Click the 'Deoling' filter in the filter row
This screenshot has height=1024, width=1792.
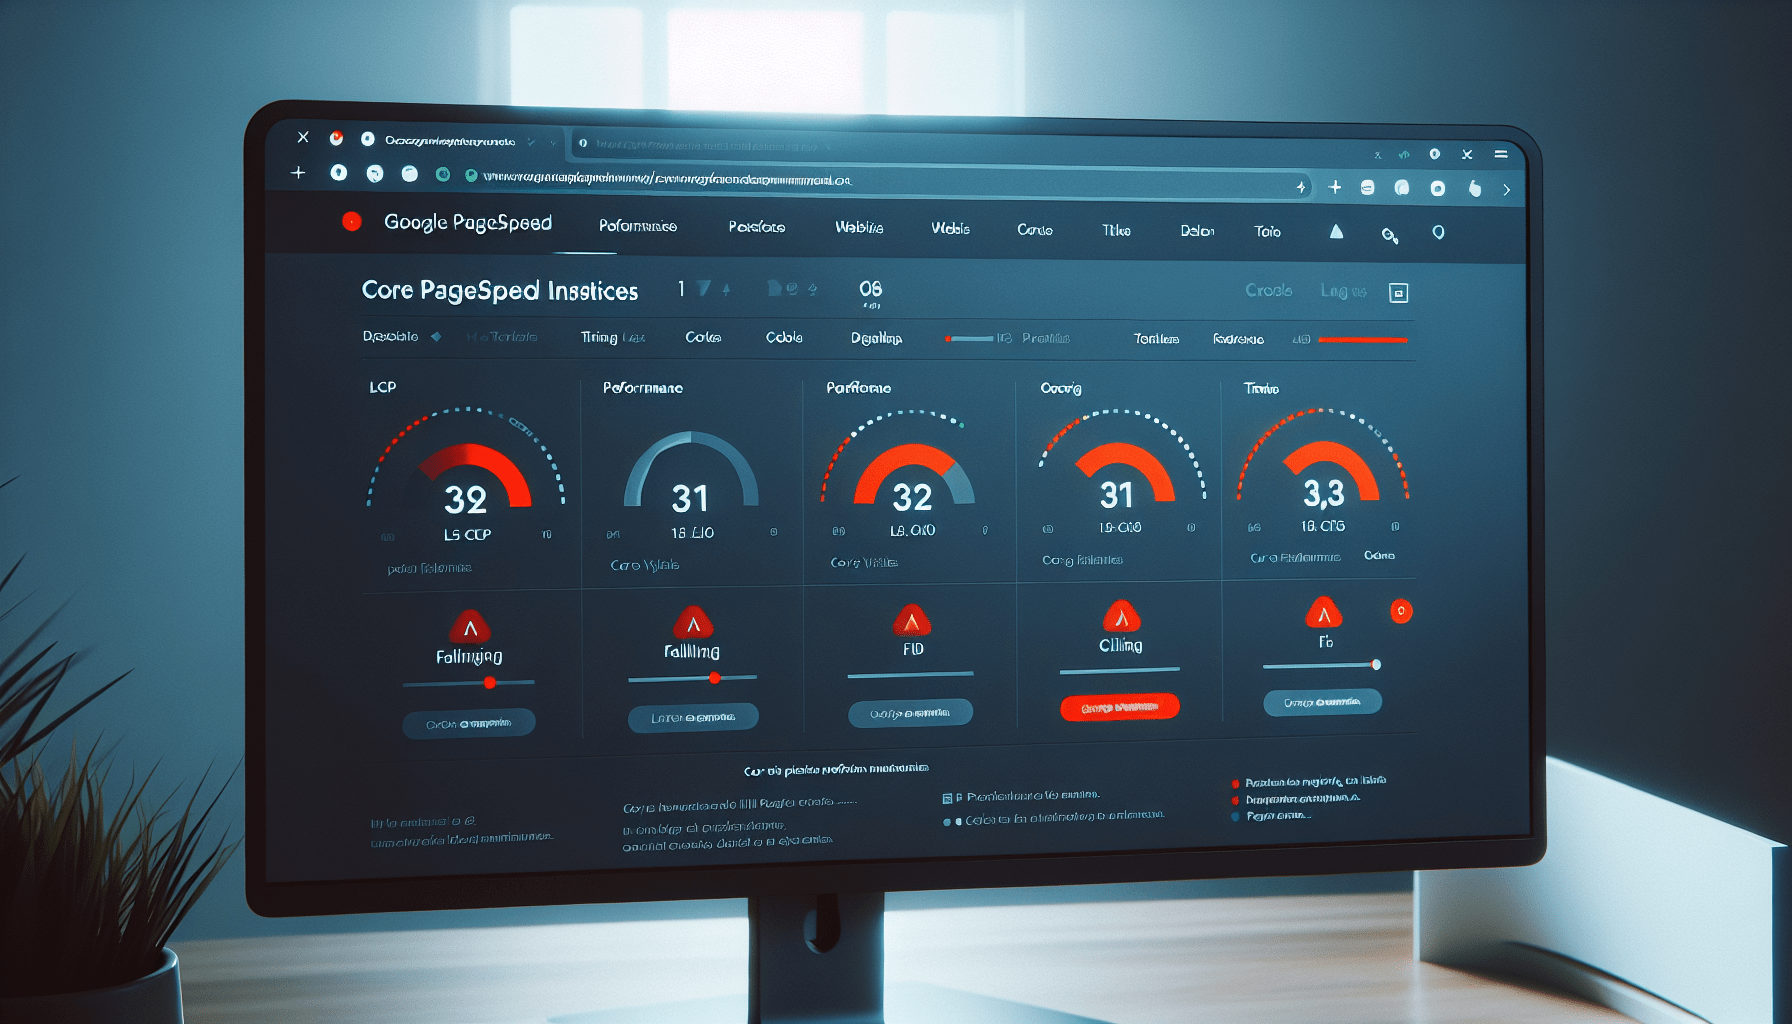point(876,339)
